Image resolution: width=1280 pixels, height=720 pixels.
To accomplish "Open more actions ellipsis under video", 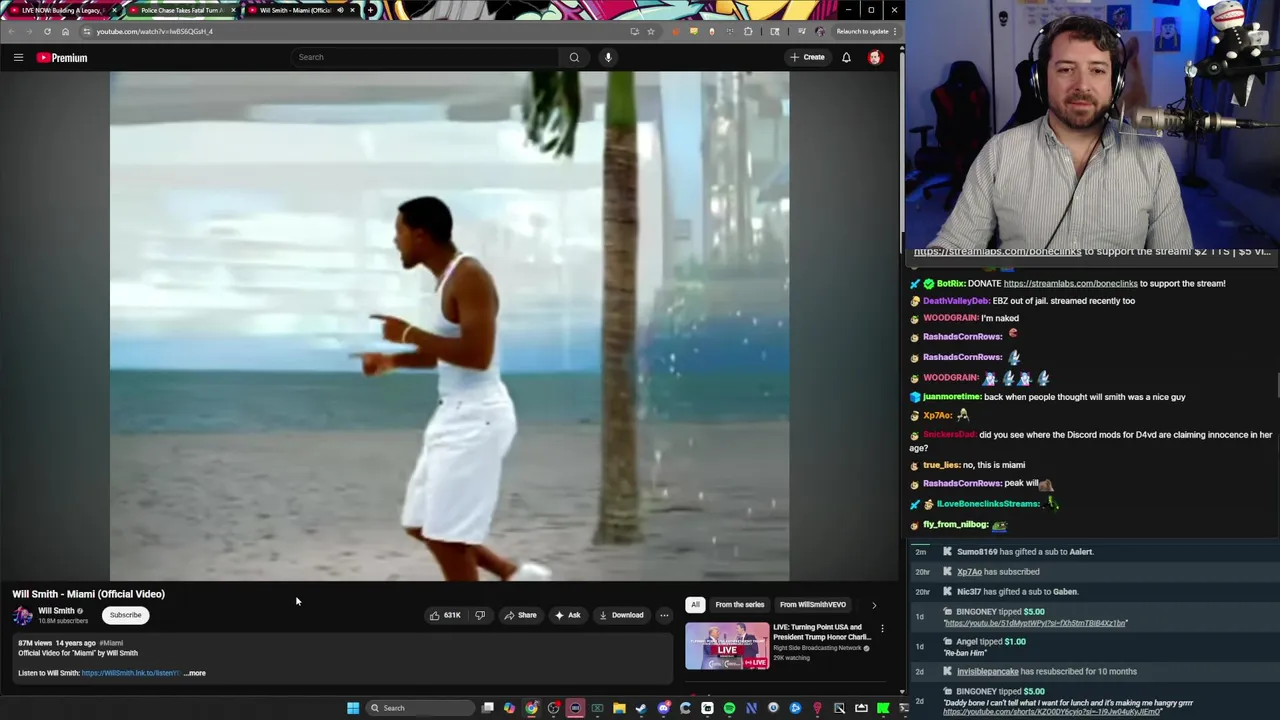I will 664,615.
